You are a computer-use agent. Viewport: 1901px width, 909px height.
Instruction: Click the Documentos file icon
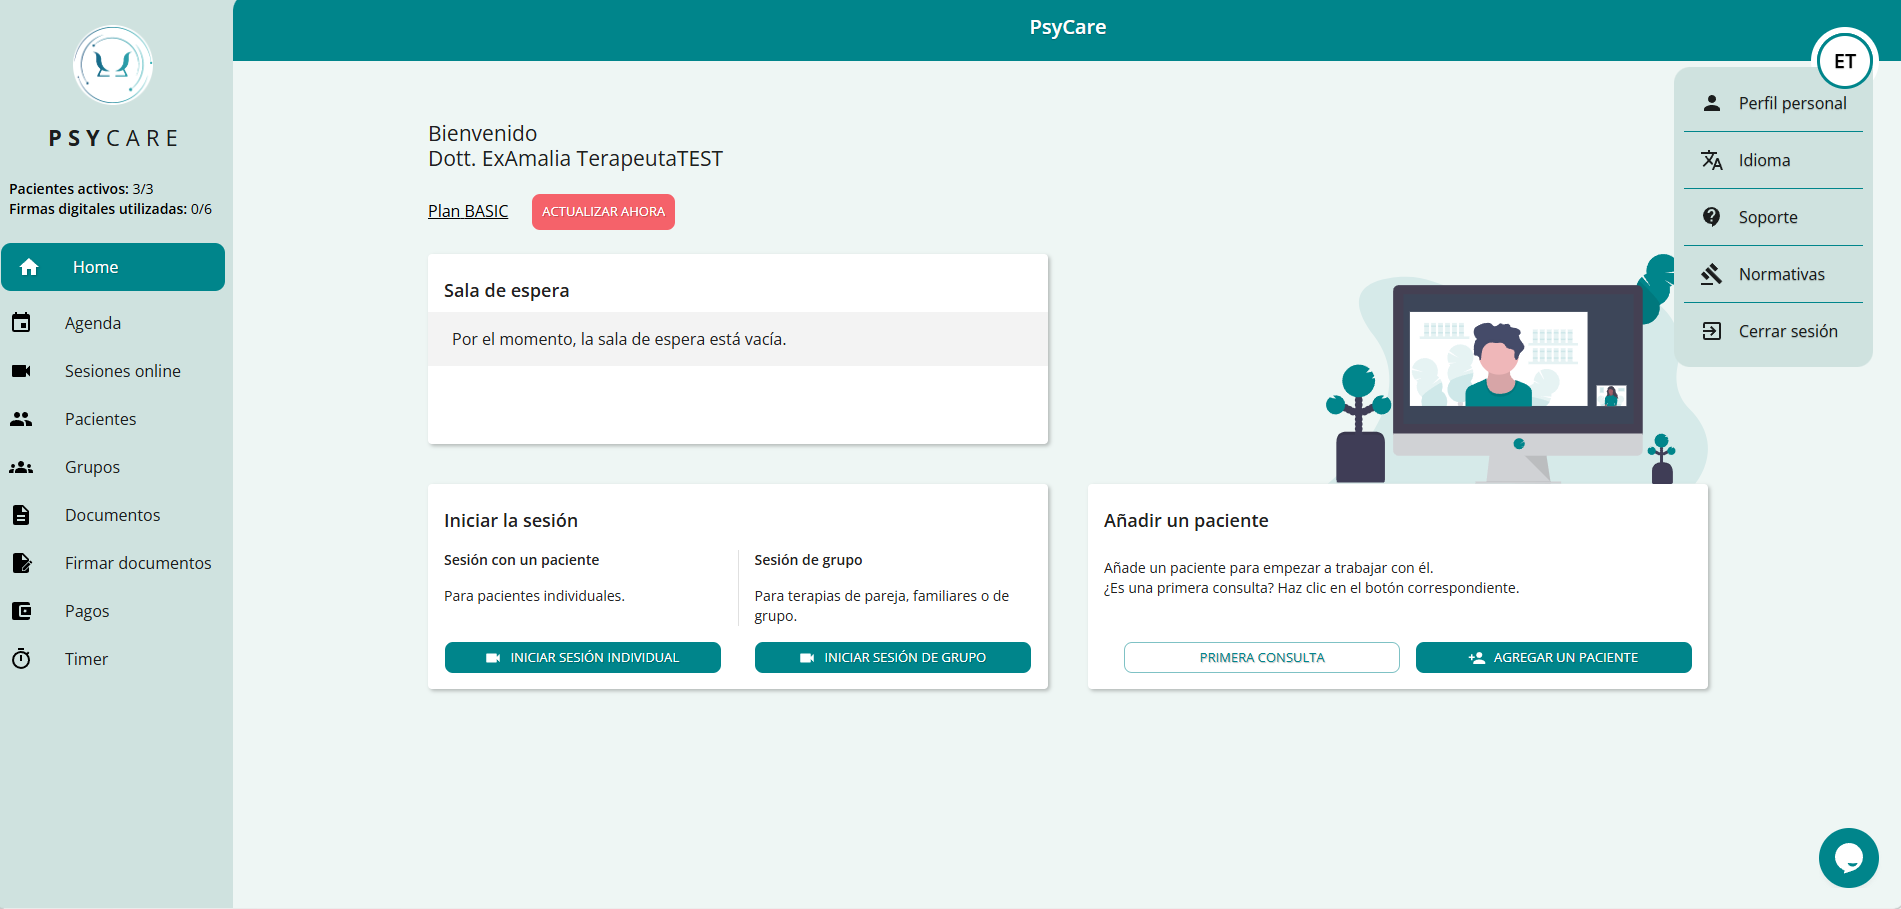(21, 515)
